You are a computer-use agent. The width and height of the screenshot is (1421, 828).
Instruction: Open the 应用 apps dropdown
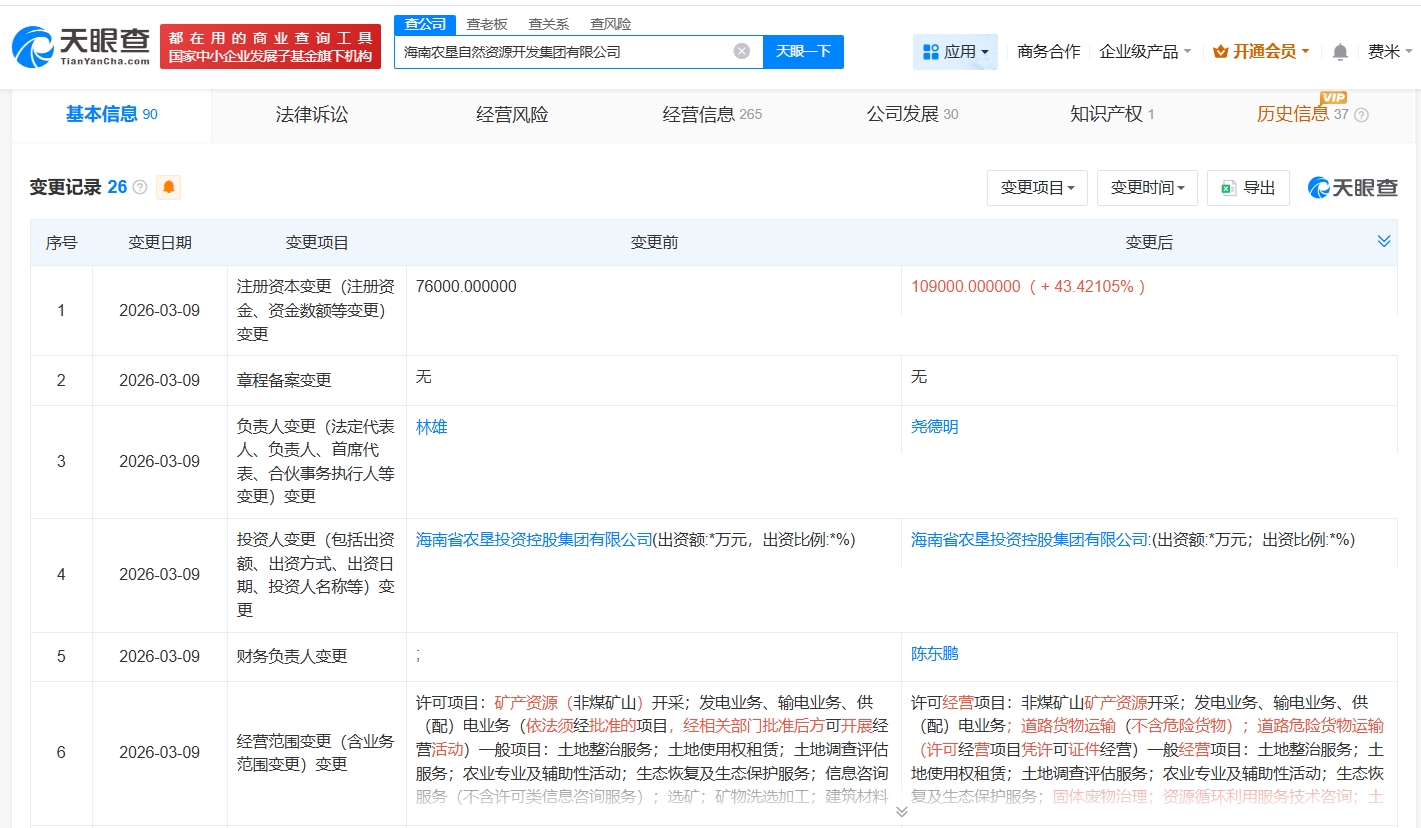955,52
